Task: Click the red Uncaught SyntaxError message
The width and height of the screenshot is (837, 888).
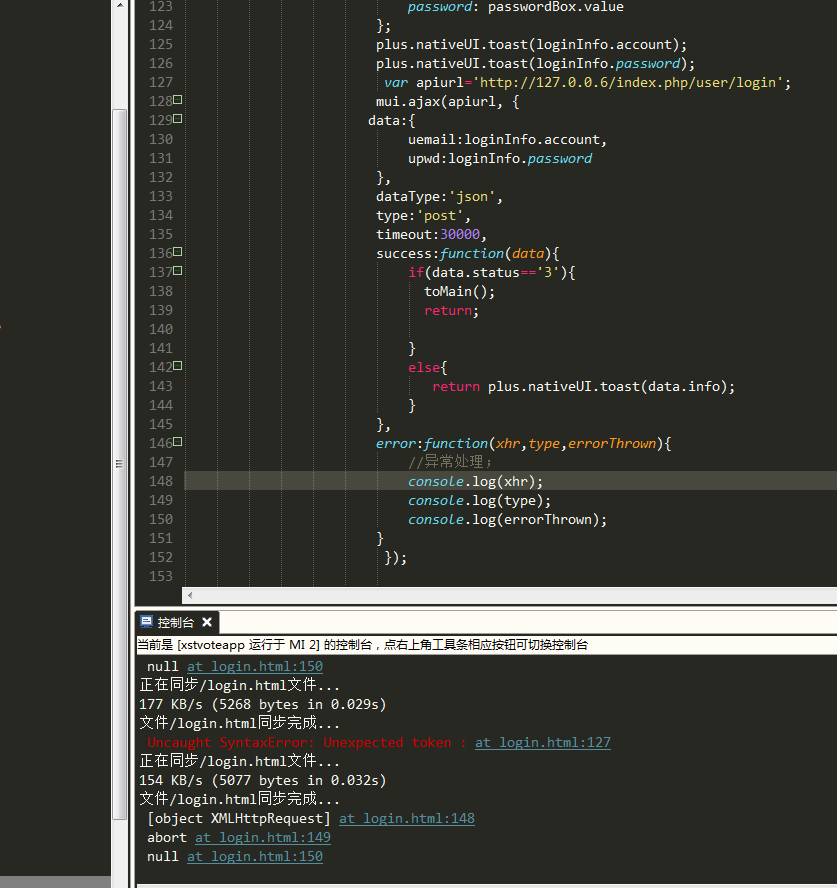Action: tap(306, 742)
